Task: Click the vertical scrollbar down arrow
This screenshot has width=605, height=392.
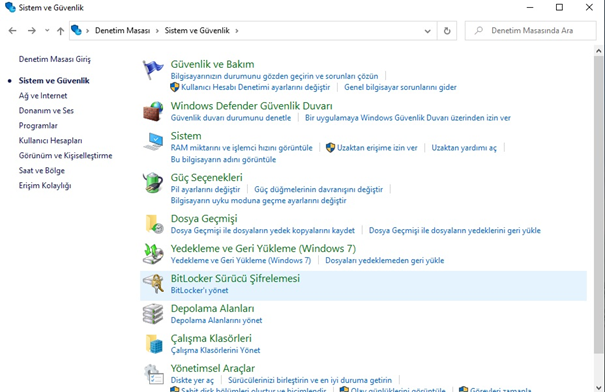Action: [x=598, y=387]
